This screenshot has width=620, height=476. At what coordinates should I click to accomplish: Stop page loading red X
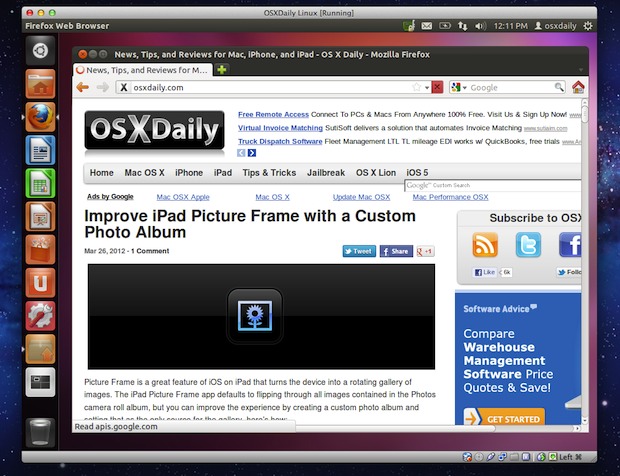click(x=437, y=87)
